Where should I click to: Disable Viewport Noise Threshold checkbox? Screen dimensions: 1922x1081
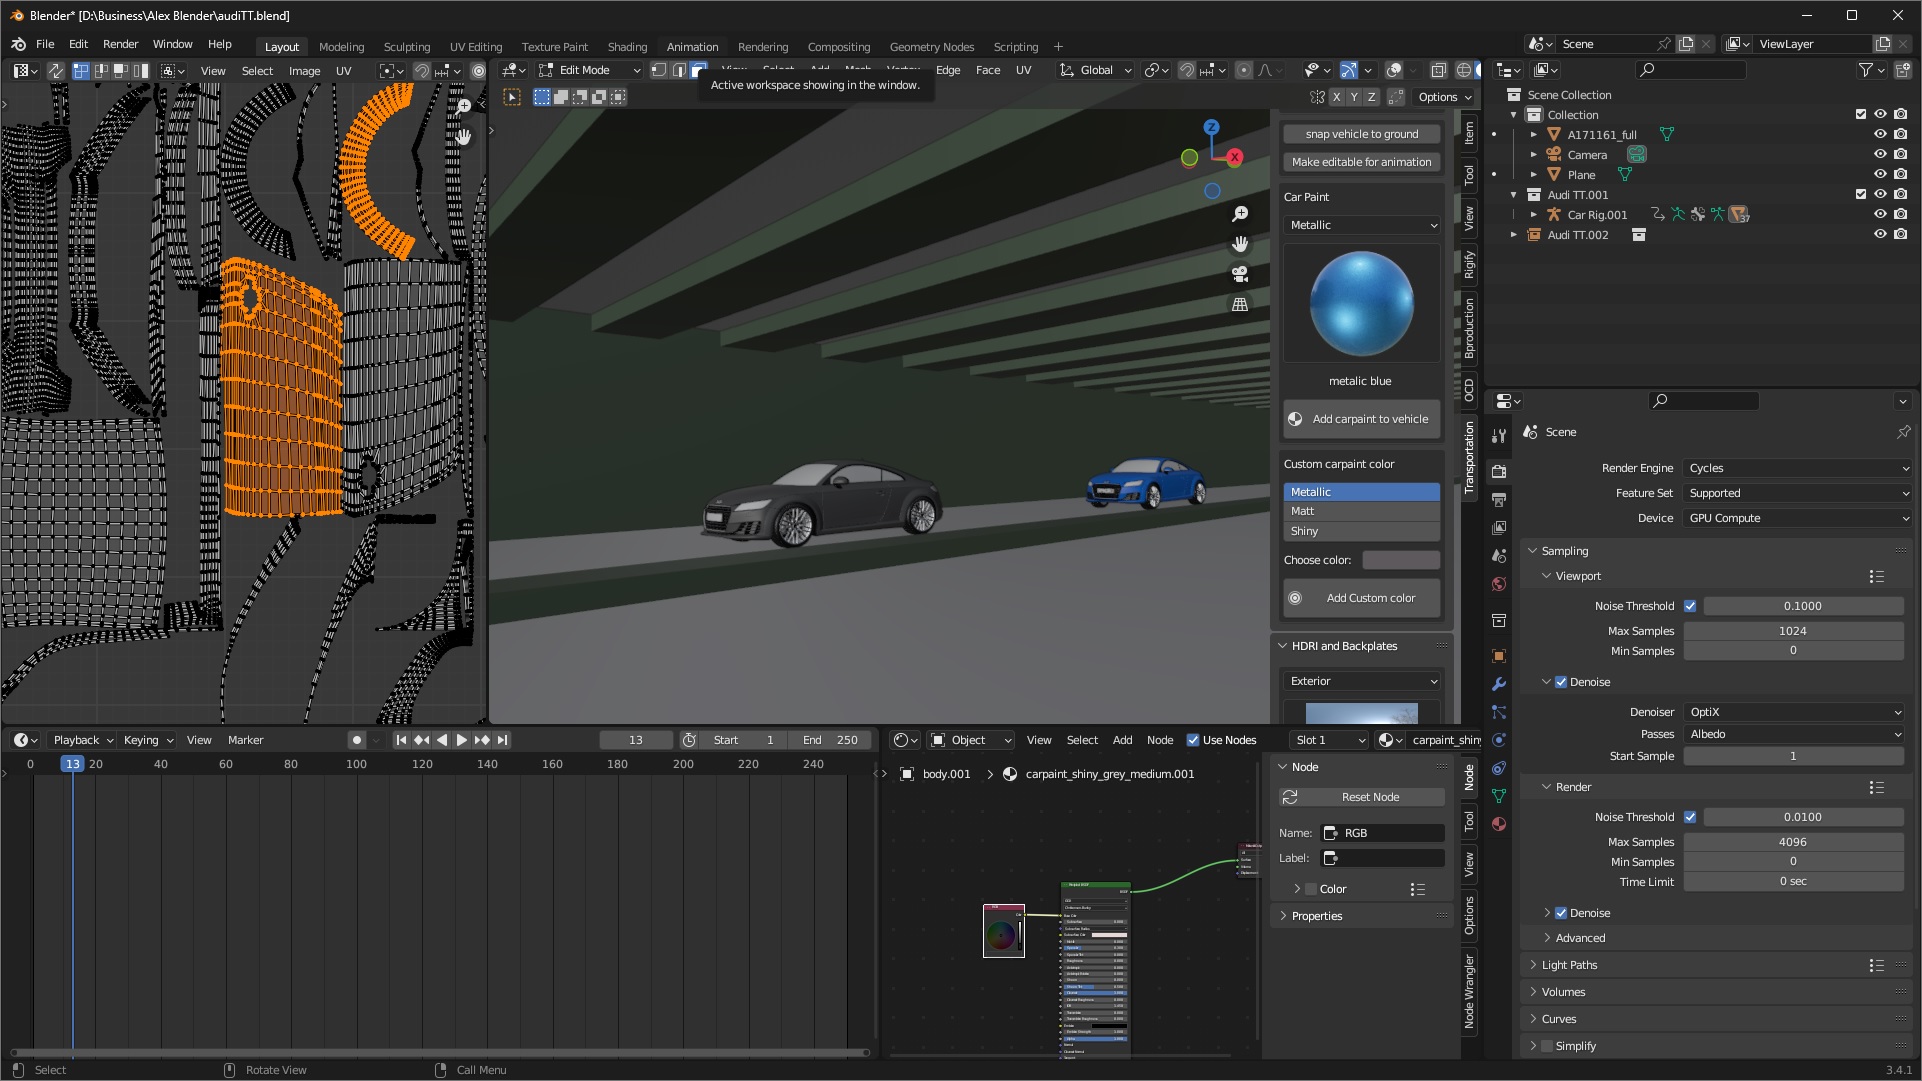pyautogui.click(x=1690, y=606)
